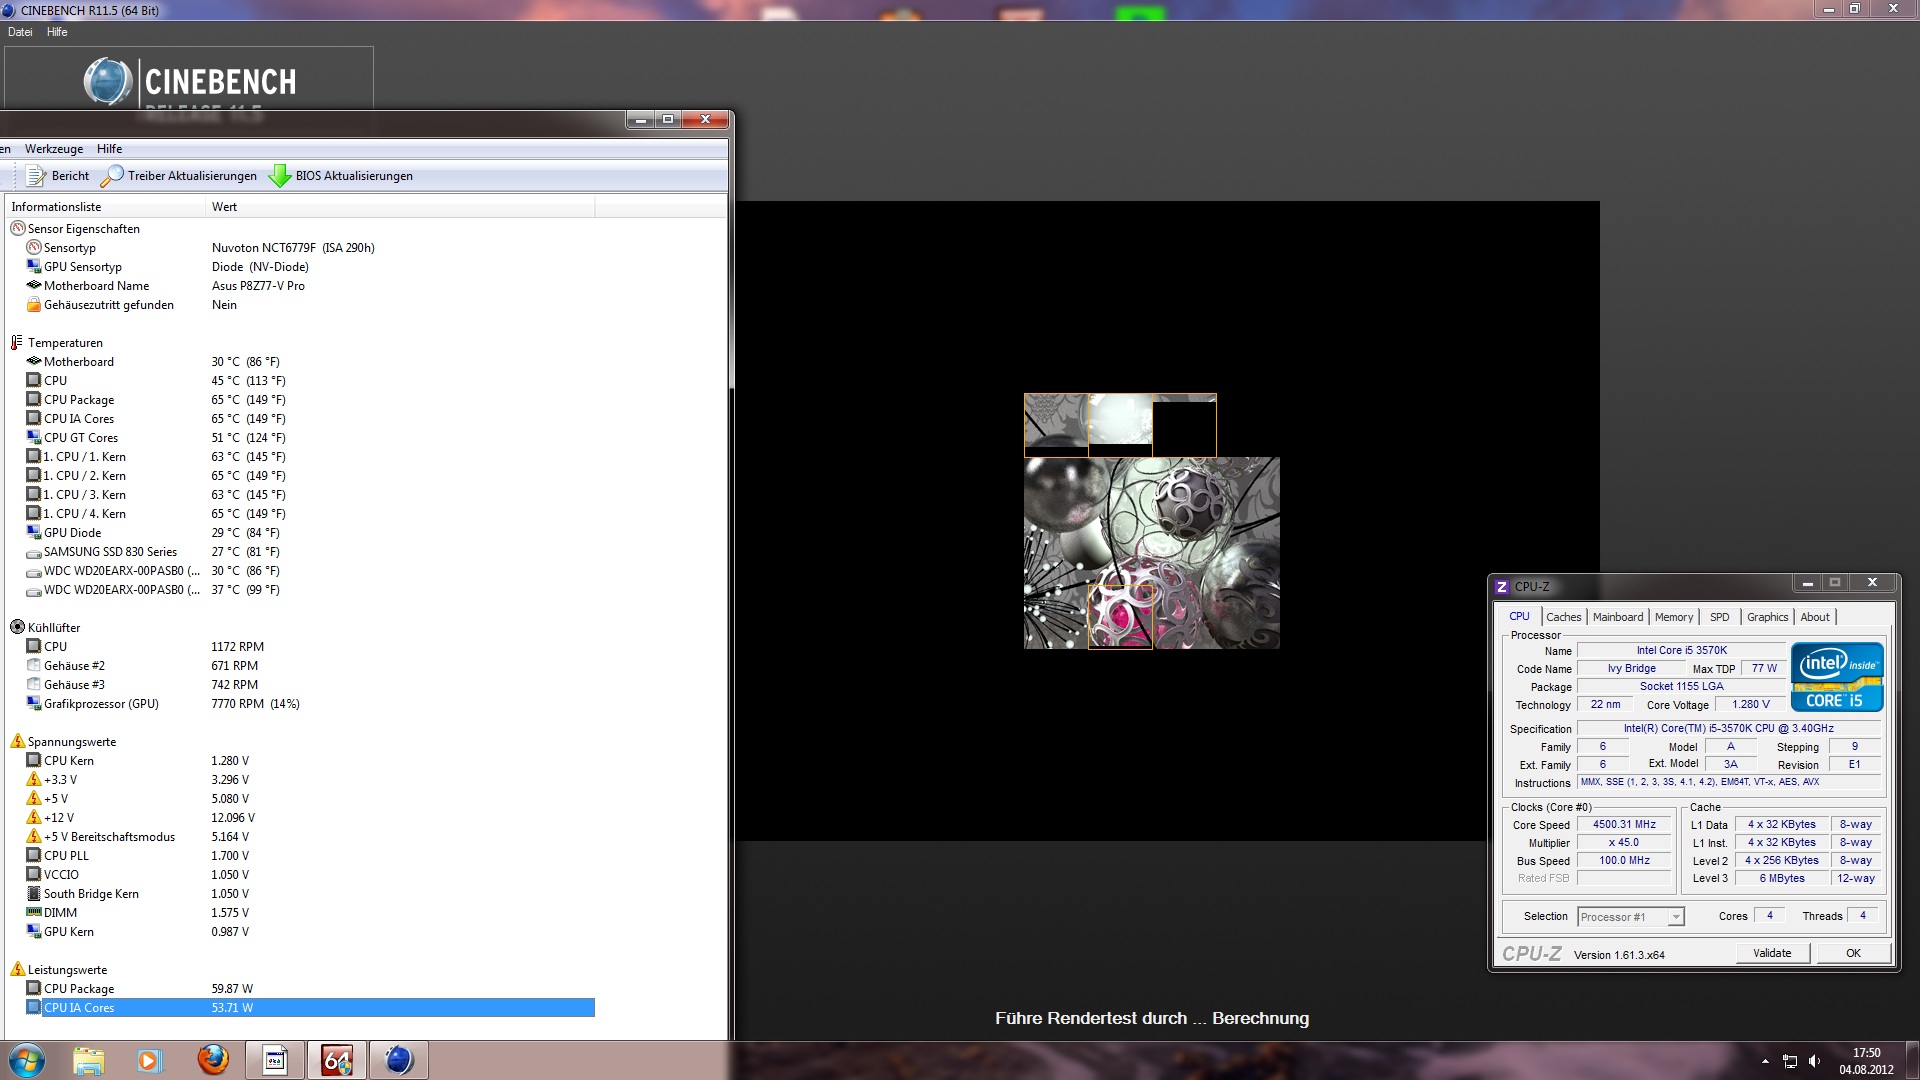Select the CPU Package power row

coord(79,989)
